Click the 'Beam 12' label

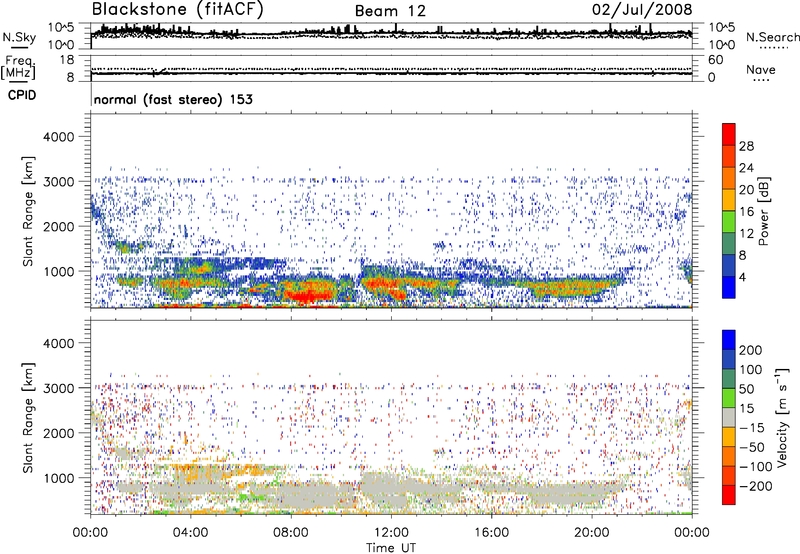390,11
